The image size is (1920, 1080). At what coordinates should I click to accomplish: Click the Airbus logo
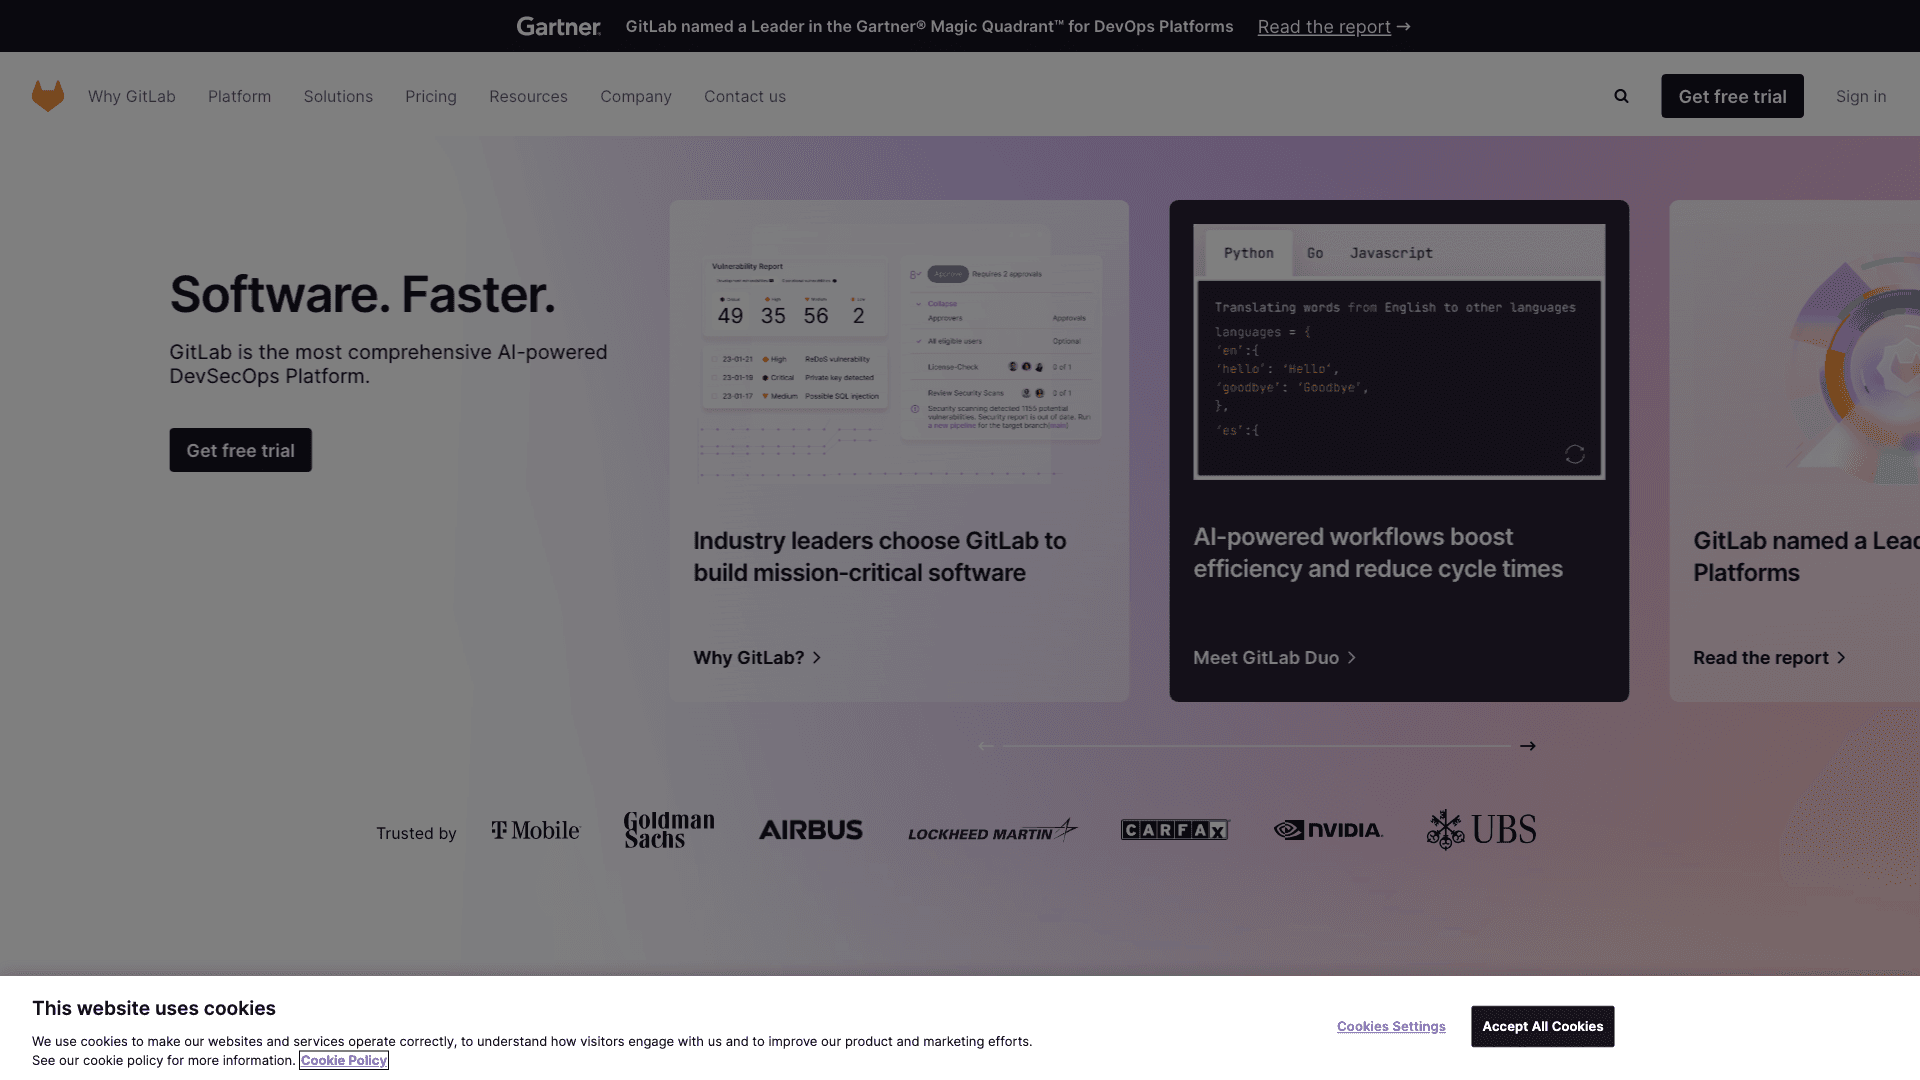tap(811, 830)
